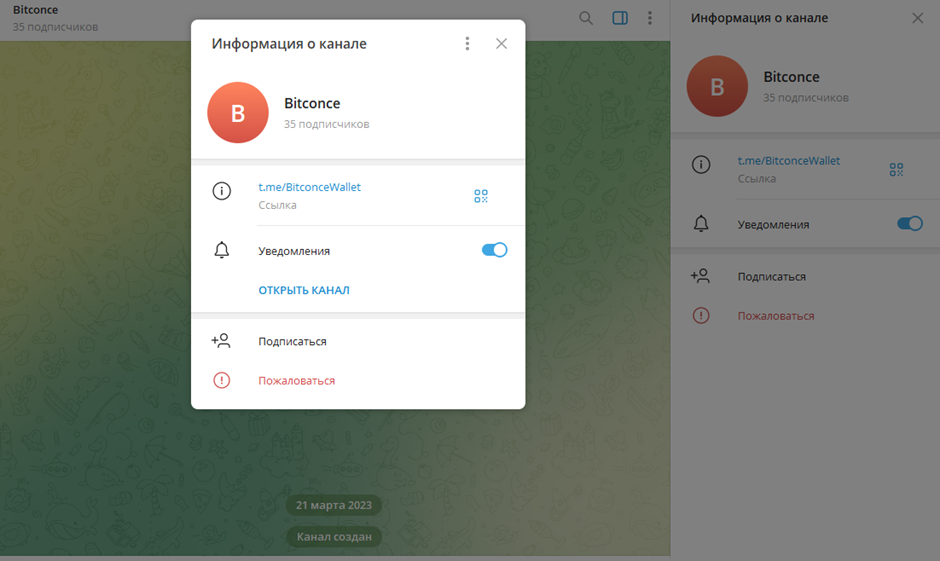The width and height of the screenshot is (940, 561).
Task: Click ОТКРЫТЬ КАНАЛ button
Action: (304, 290)
